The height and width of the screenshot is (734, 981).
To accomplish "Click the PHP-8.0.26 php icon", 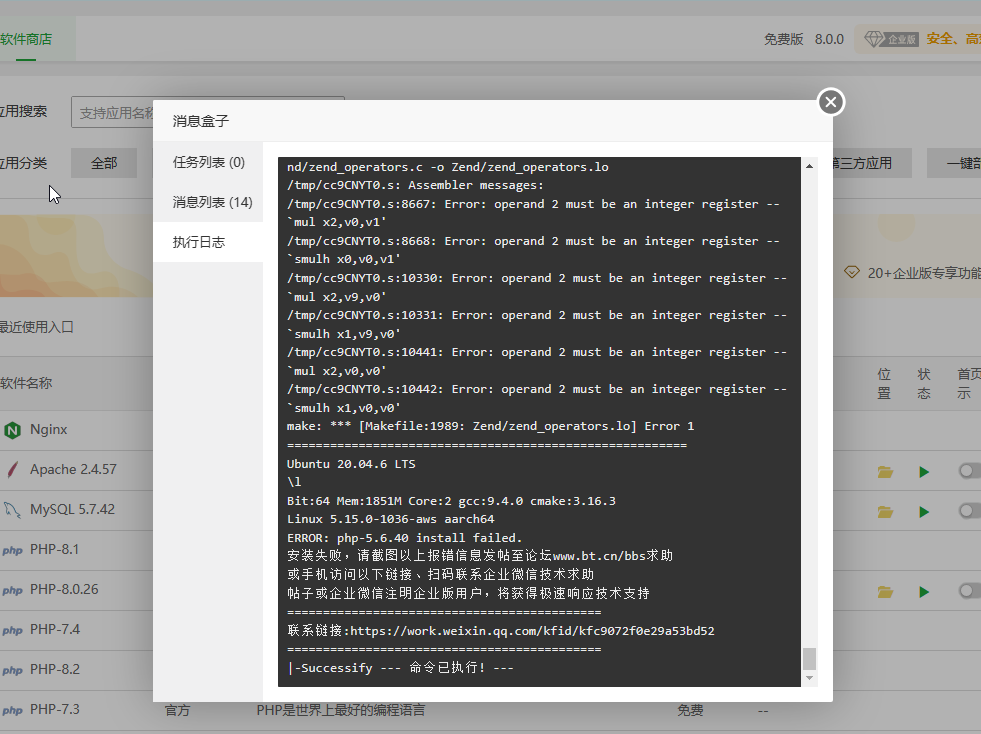I will pyautogui.click(x=12, y=591).
